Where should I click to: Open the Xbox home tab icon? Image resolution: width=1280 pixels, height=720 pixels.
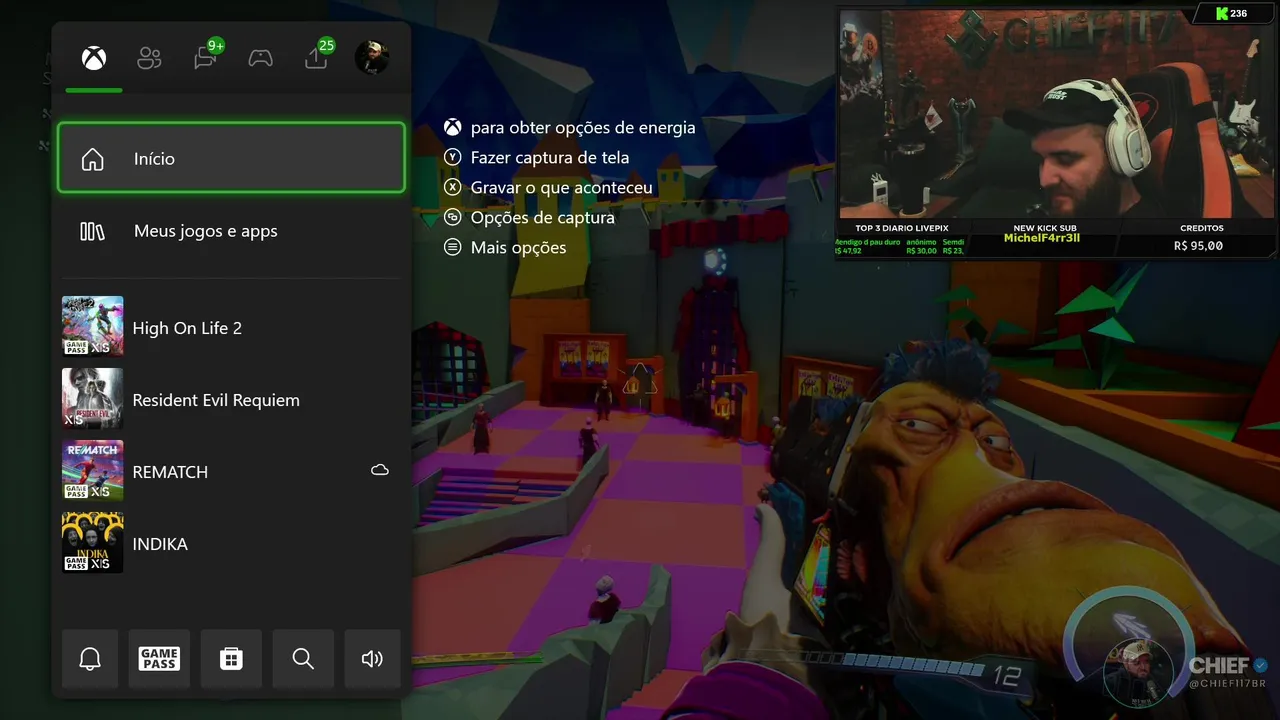pyautogui.click(x=94, y=58)
